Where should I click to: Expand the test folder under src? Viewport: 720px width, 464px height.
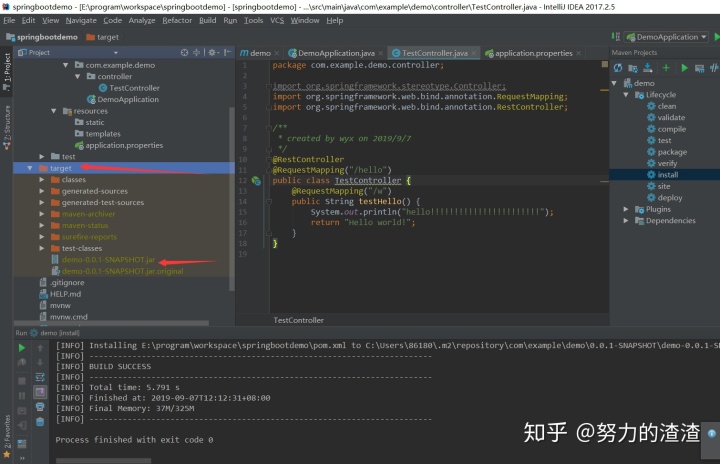click(x=42, y=157)
